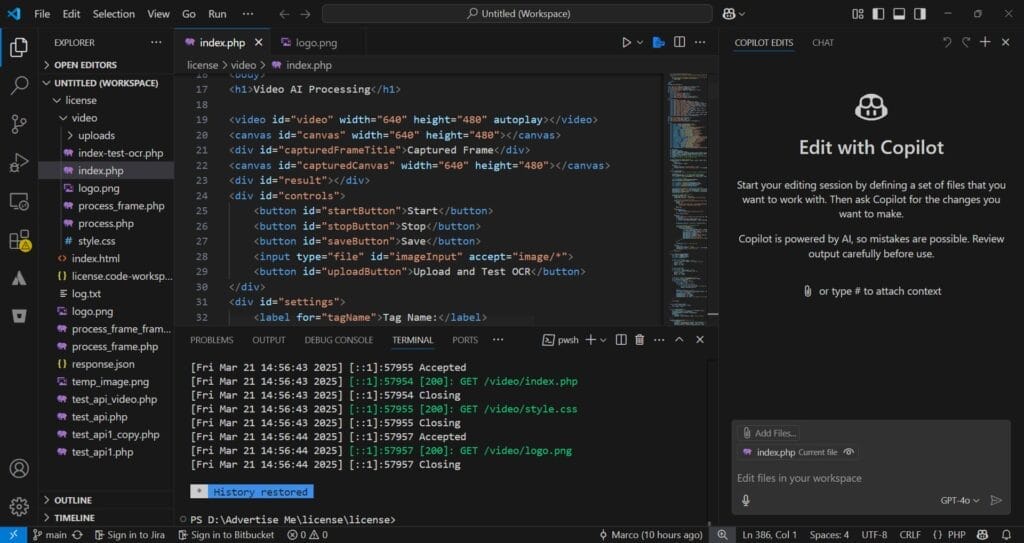This screenshot has height=543, width=1024.
Task: Open Run and Debug view
Action: [x=19, y=163]
